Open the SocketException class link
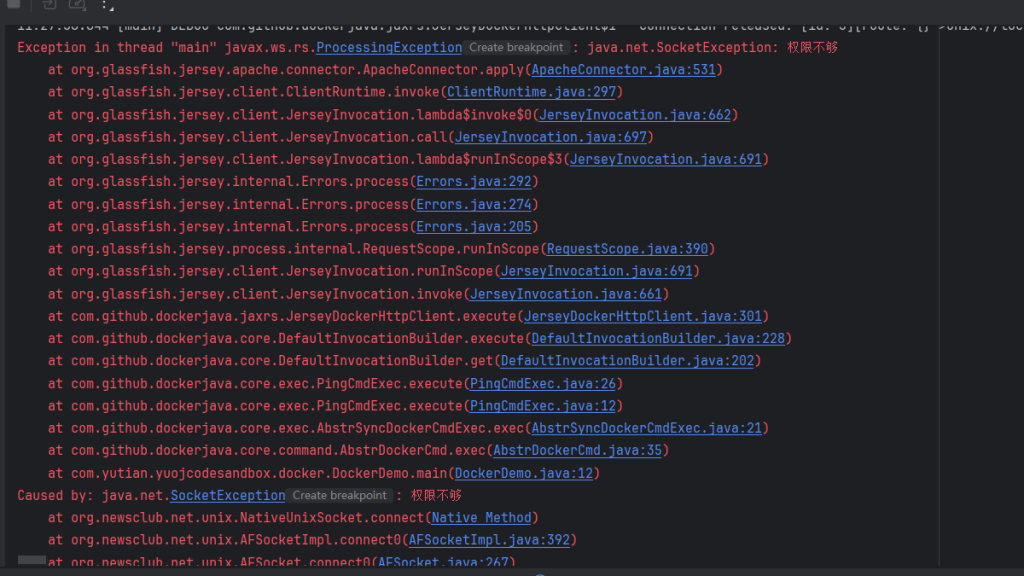 pos(228,495)
